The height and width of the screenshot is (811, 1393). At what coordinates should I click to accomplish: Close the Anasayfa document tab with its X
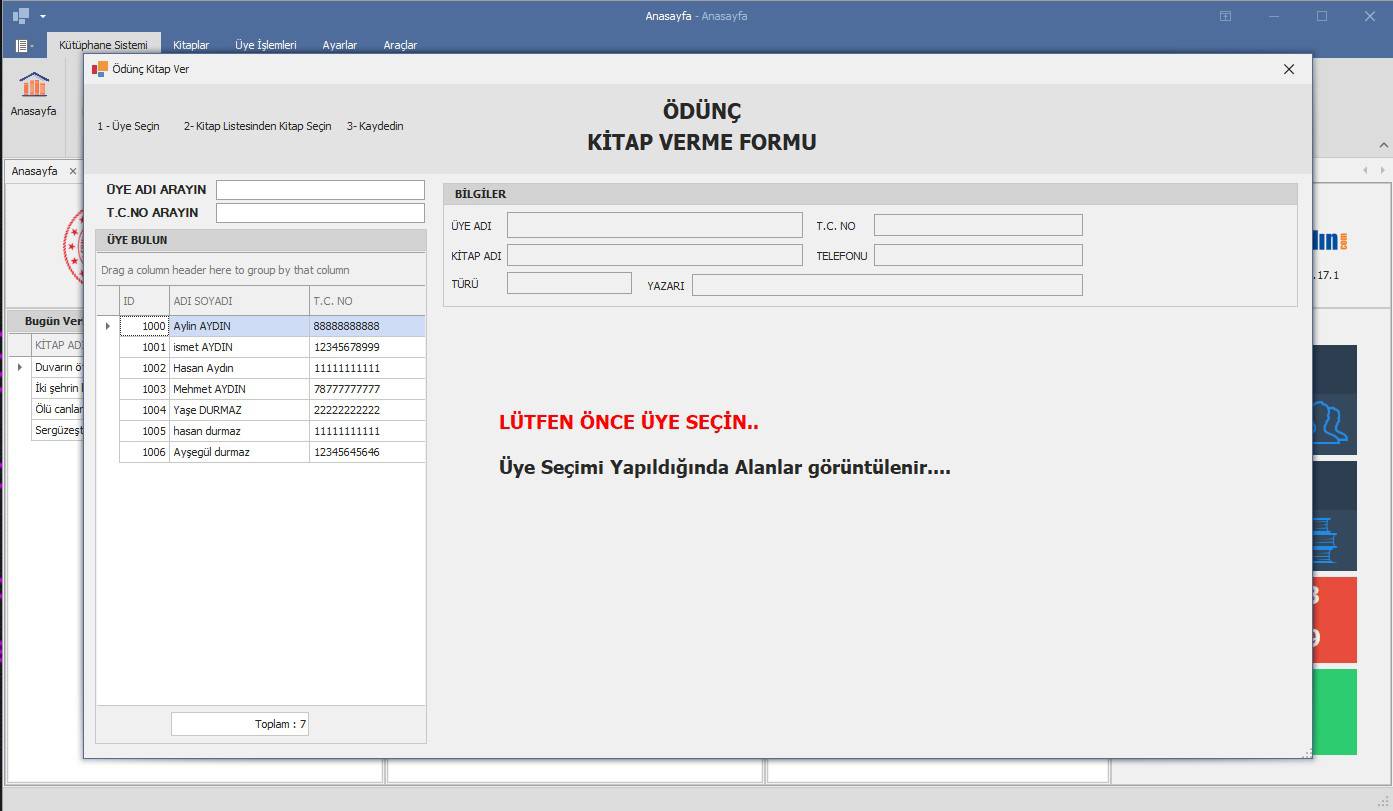pos(72,171)
